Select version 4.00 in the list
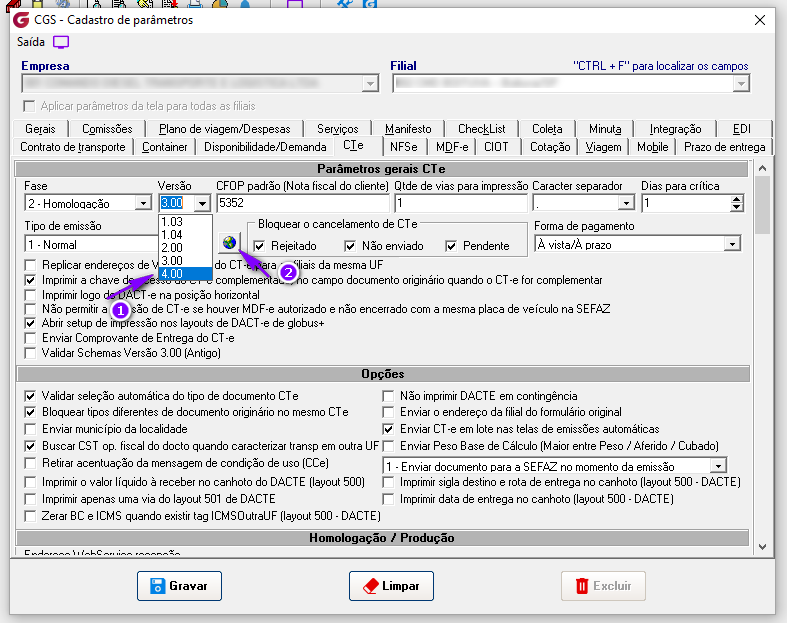The image size is (787, 623). point(185,274)
